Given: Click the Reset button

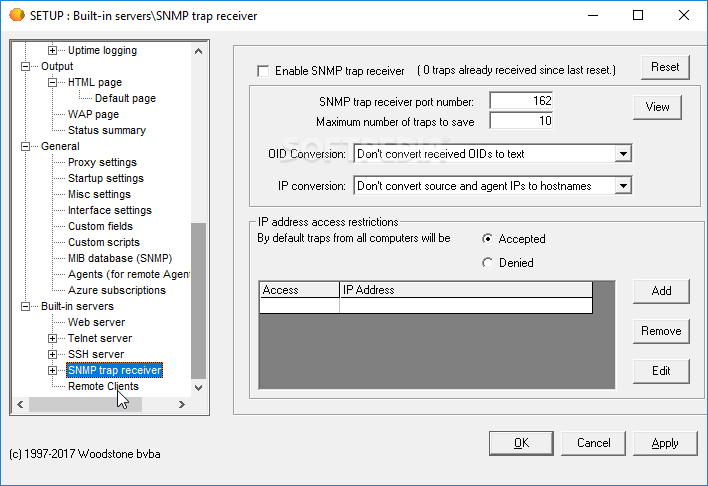Looking at the screenshot, I should (665, 67).
